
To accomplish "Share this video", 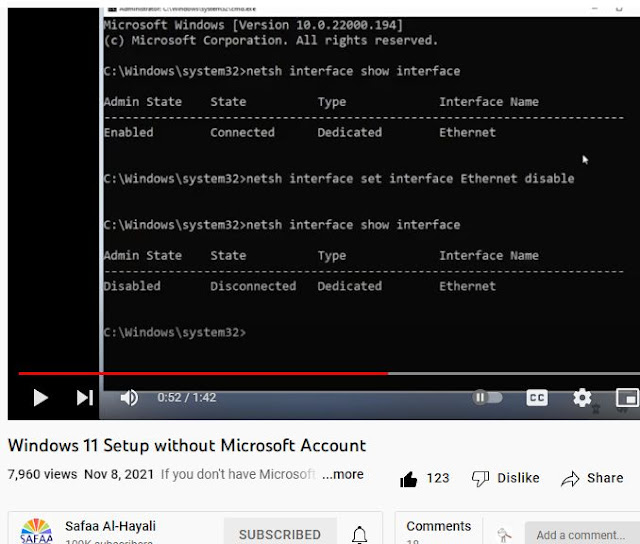I will [592, 478].
